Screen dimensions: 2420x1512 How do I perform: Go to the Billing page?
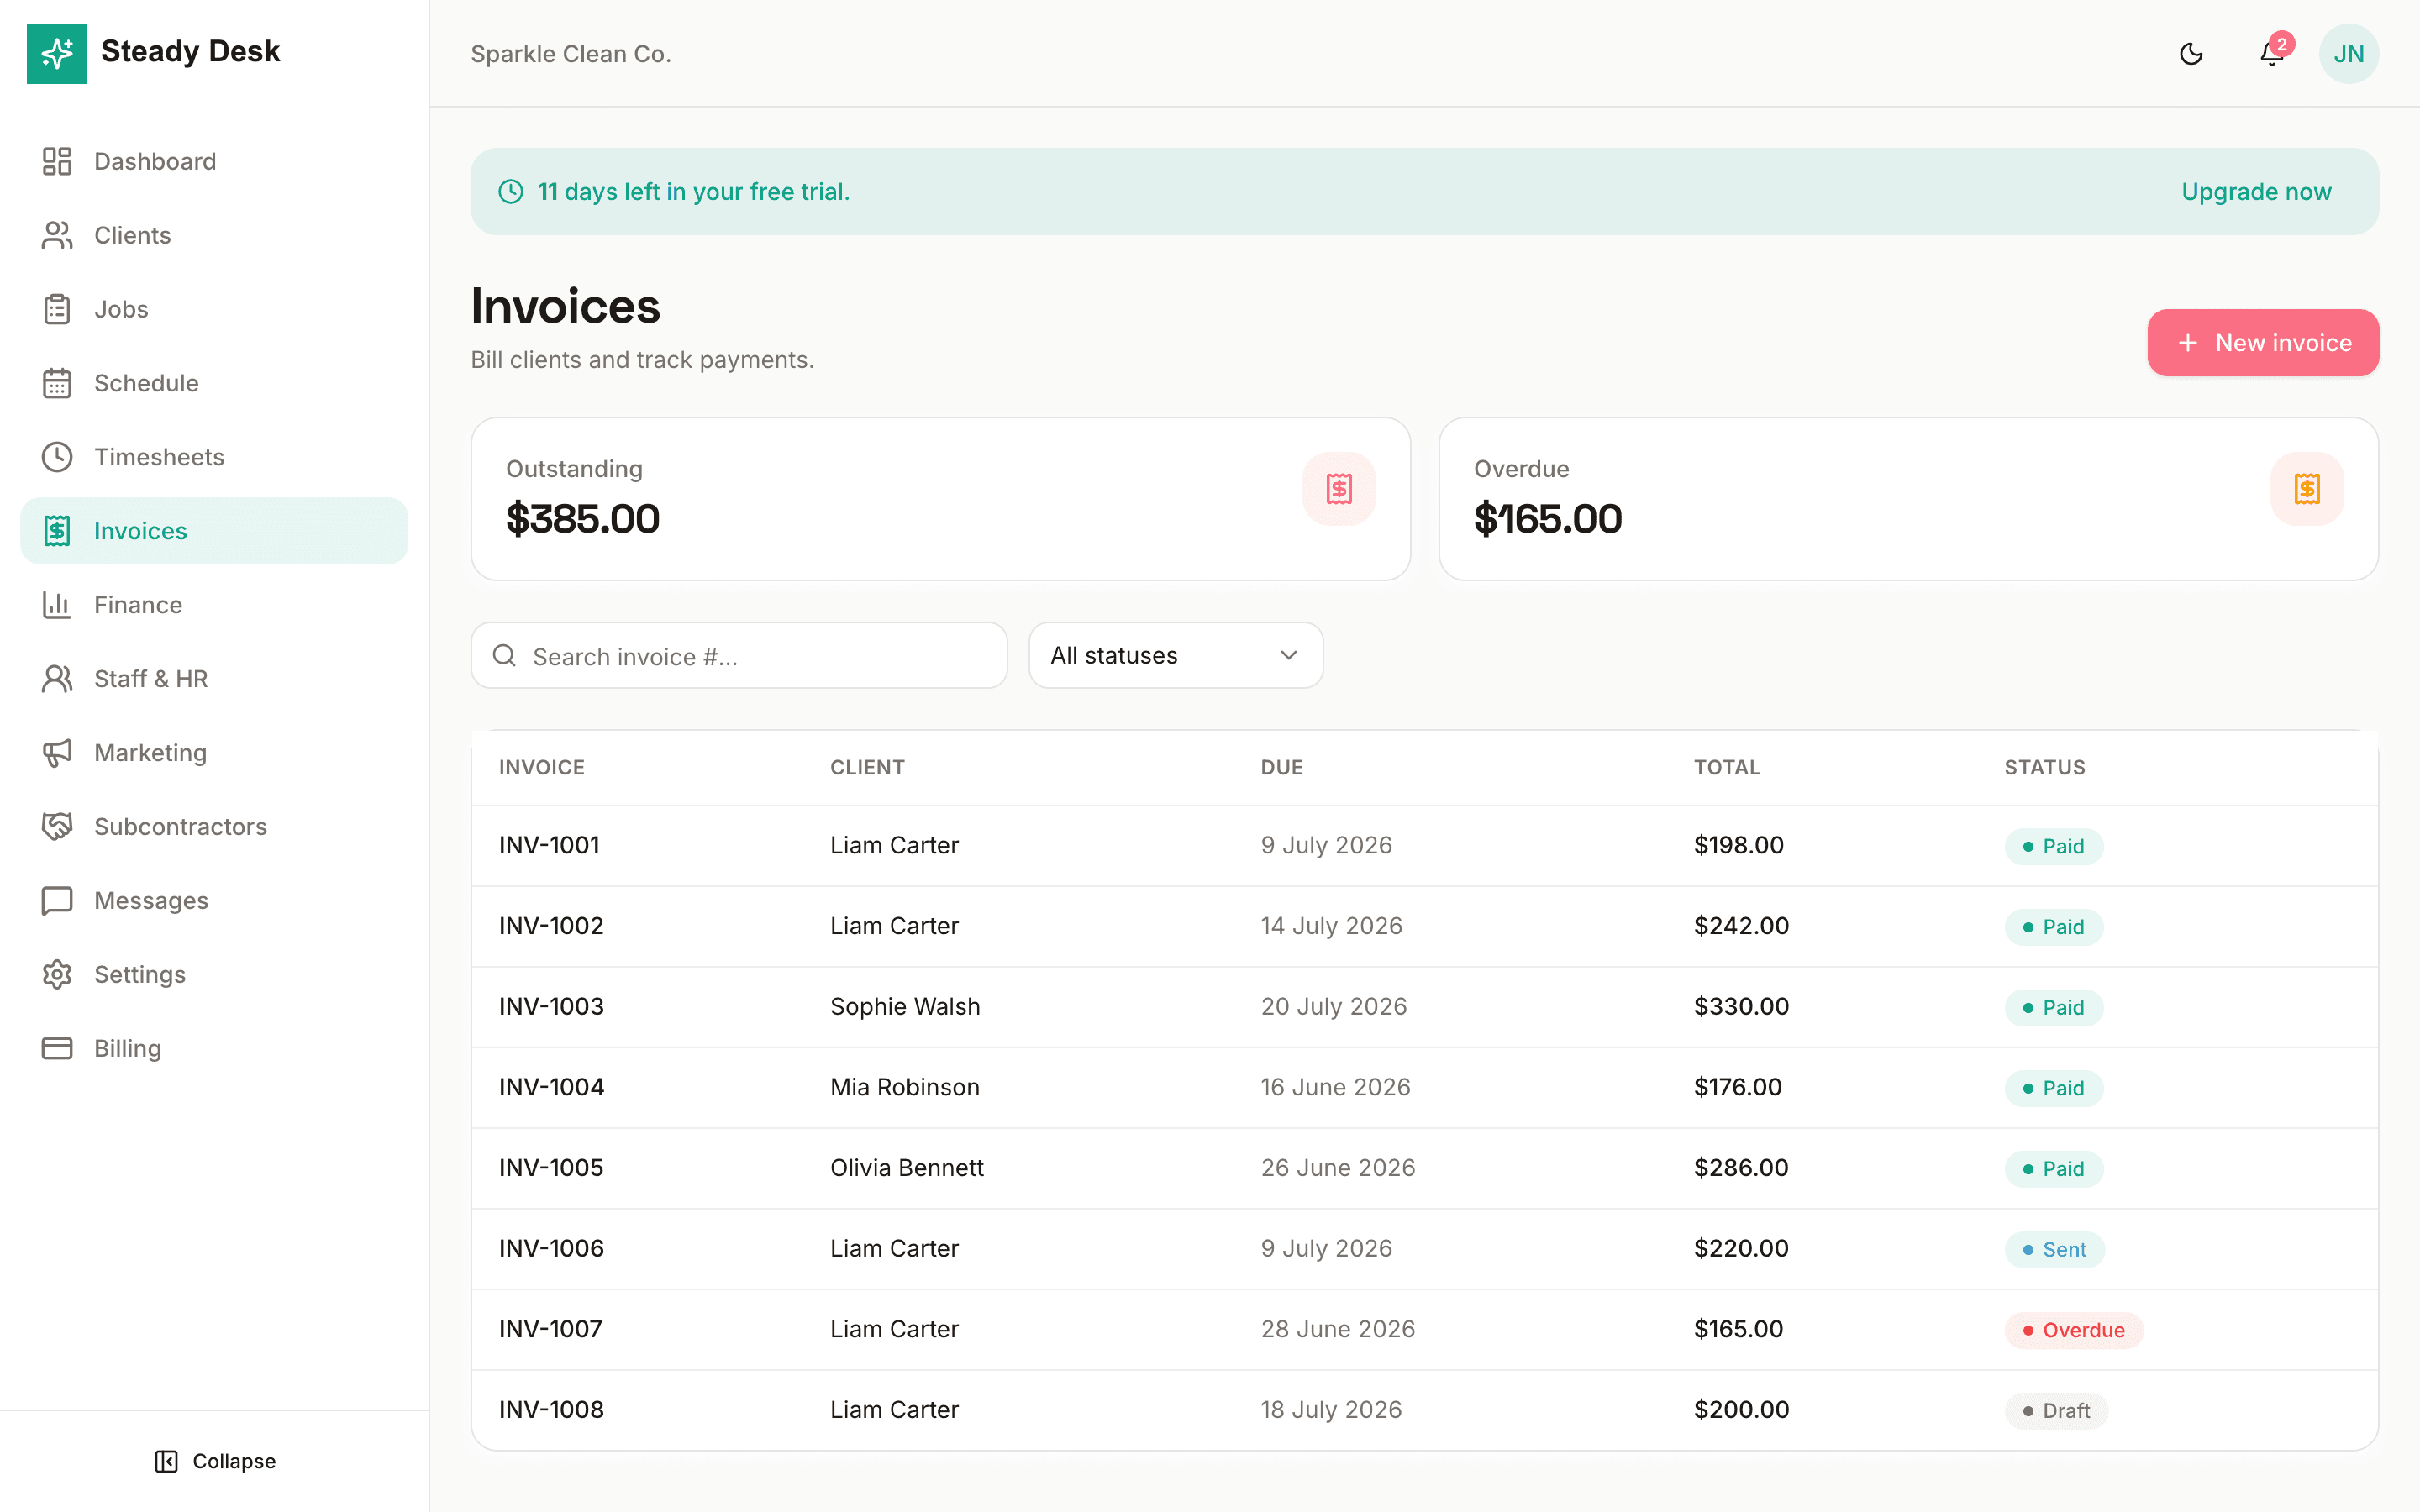(214, 1048)
